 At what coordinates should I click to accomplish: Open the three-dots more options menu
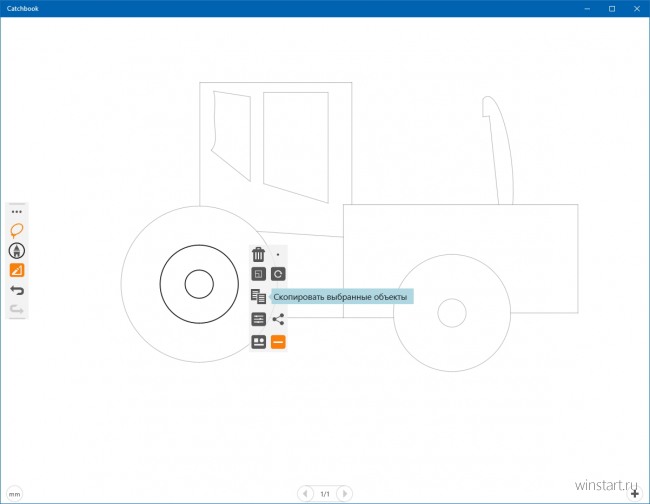[x=17, y=212]
